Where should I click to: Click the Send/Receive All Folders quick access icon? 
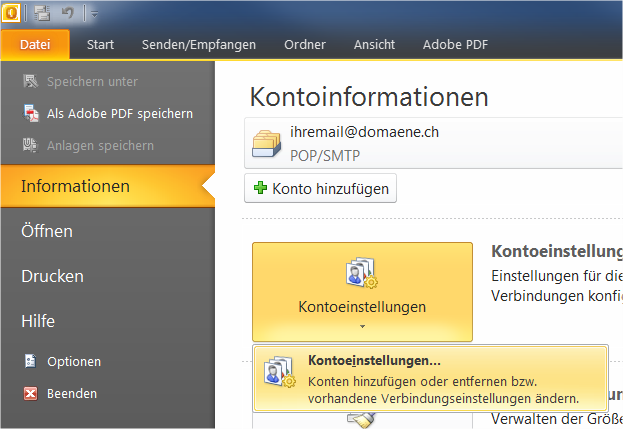42,13
